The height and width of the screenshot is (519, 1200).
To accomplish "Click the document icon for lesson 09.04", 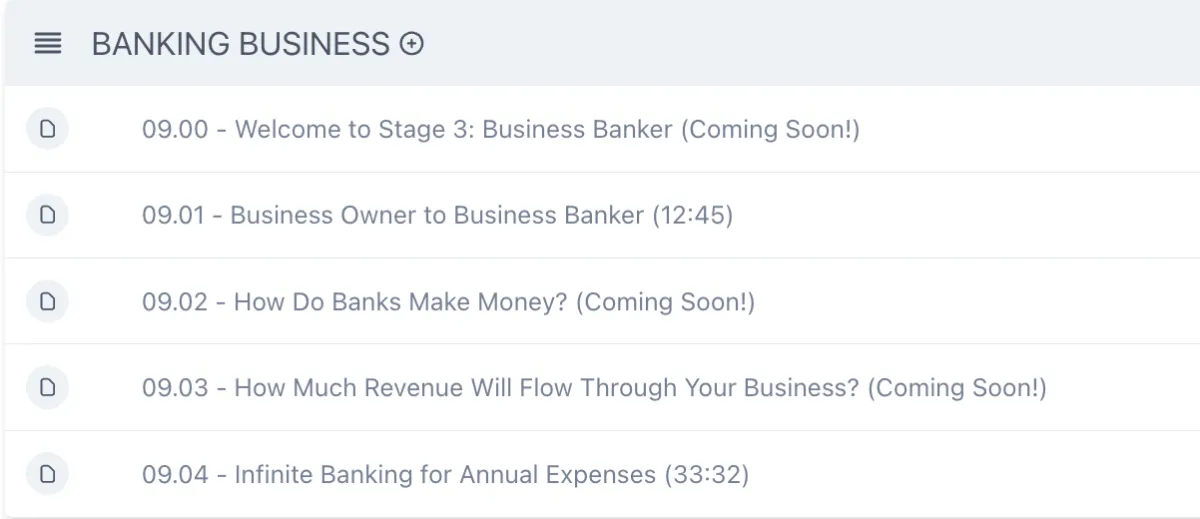I will [47, 473].
